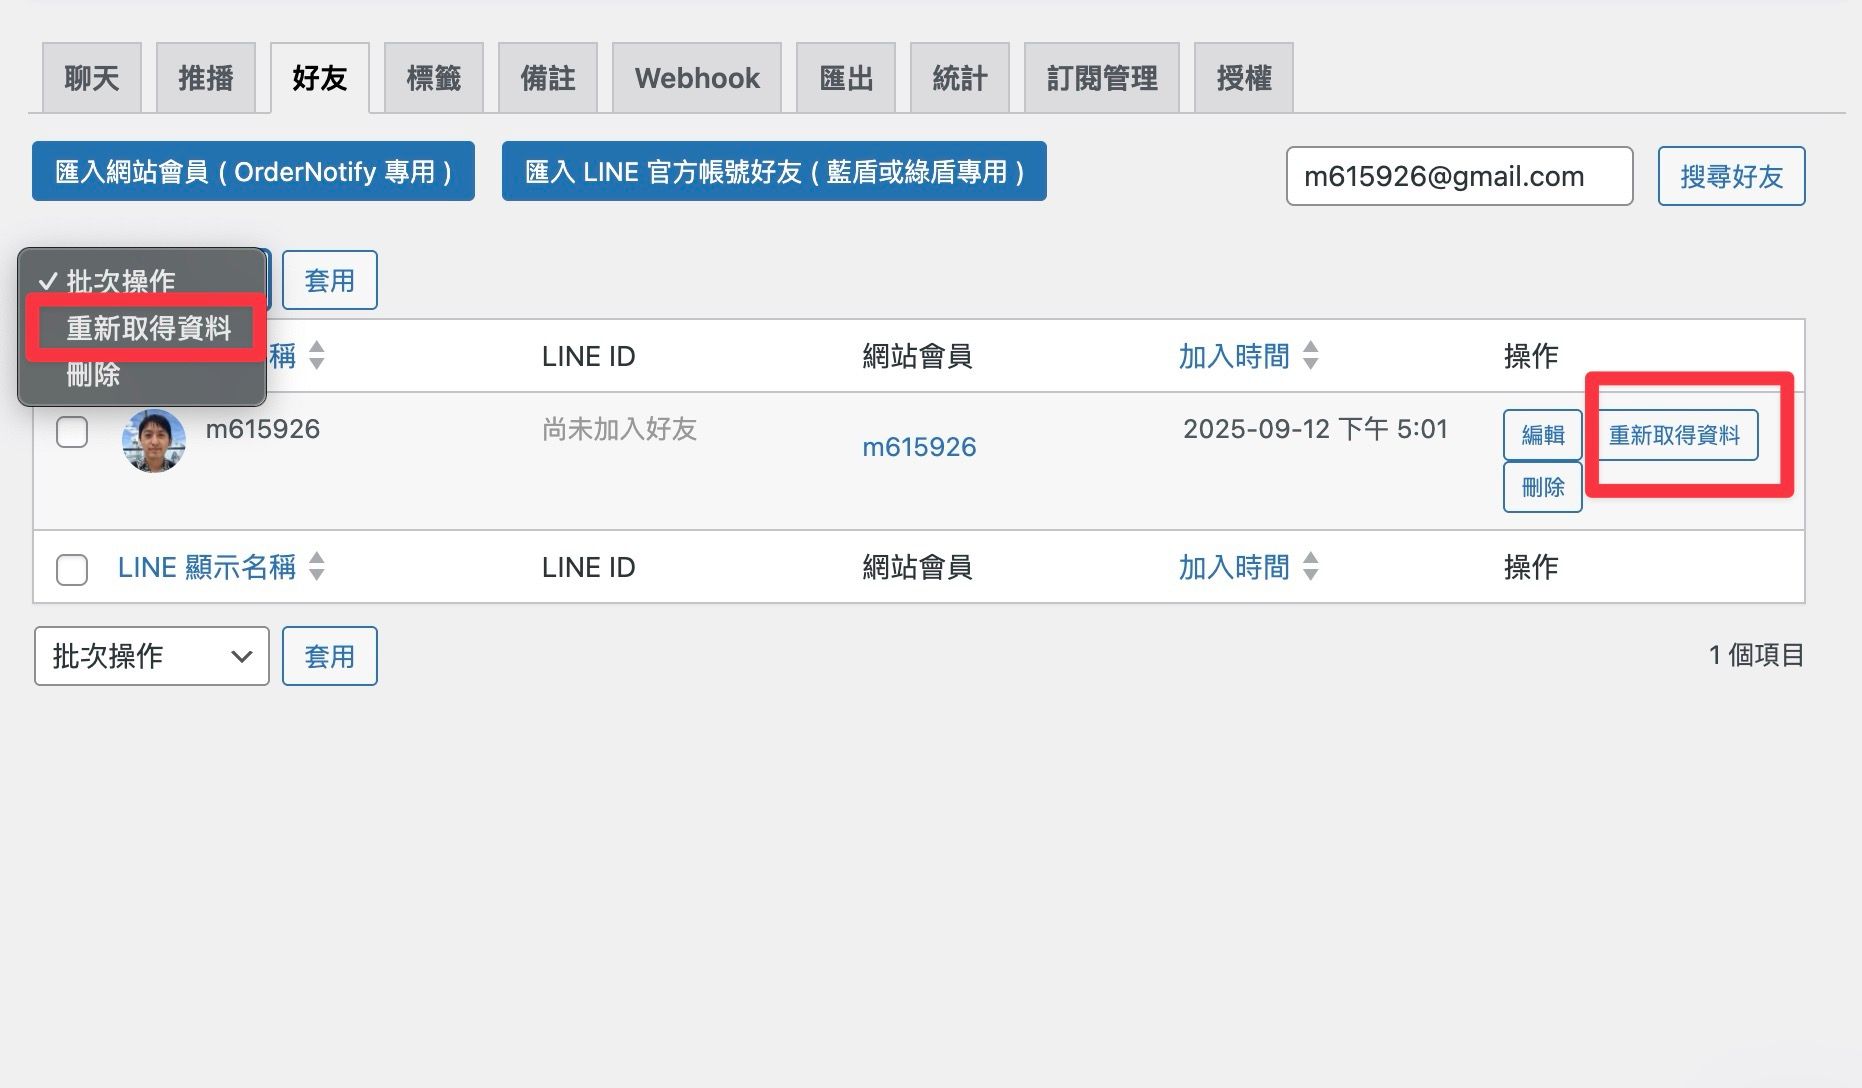Choose 重新取得資料 in the bulk action menu
This screenshot has height=1088, width=1862.
pos(148,328)
